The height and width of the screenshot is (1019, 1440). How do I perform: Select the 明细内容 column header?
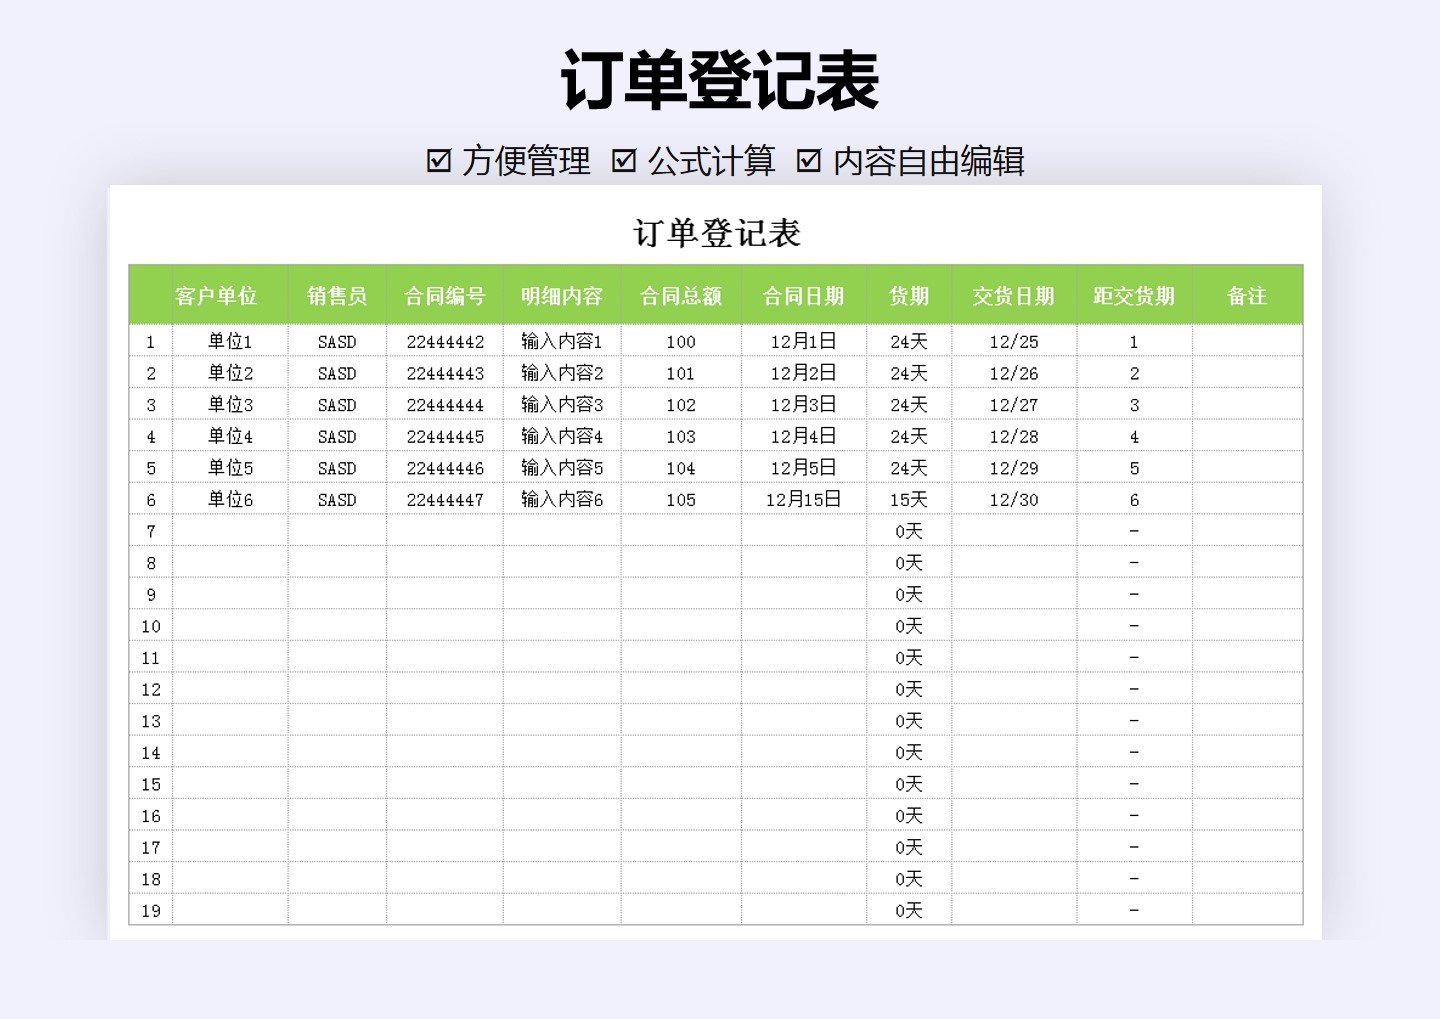click(561, 296)
